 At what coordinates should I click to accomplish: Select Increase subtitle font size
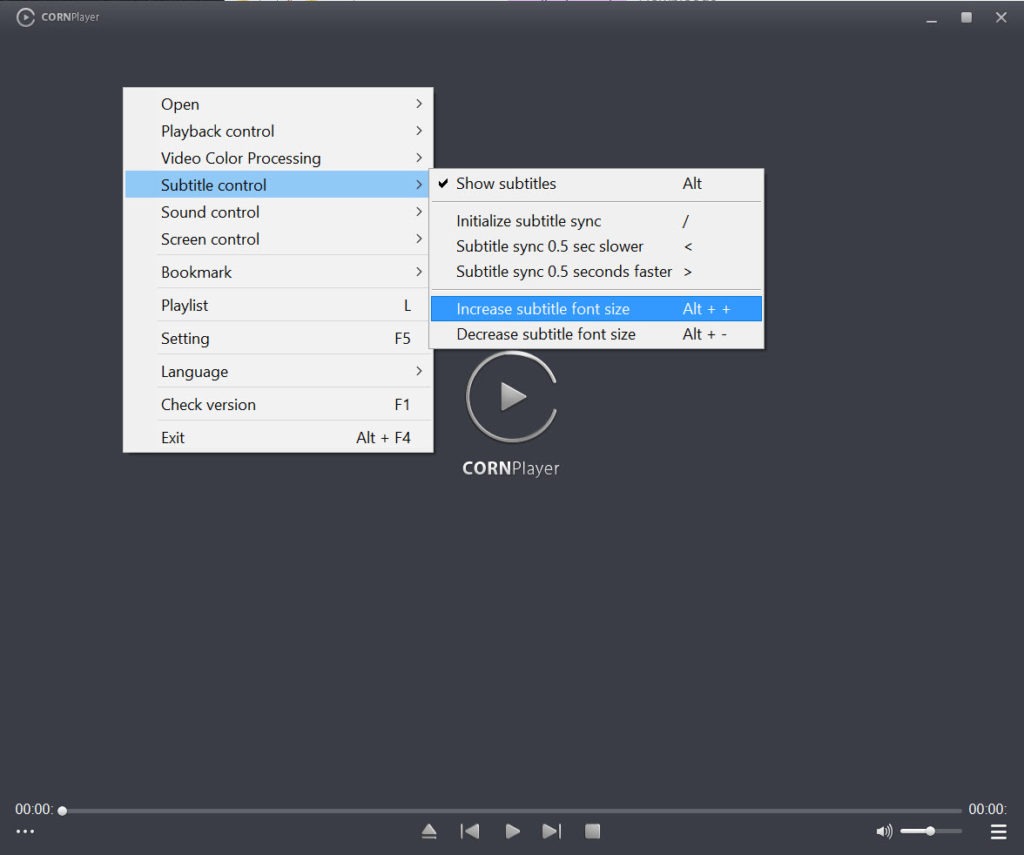click(x=596, y=309)
